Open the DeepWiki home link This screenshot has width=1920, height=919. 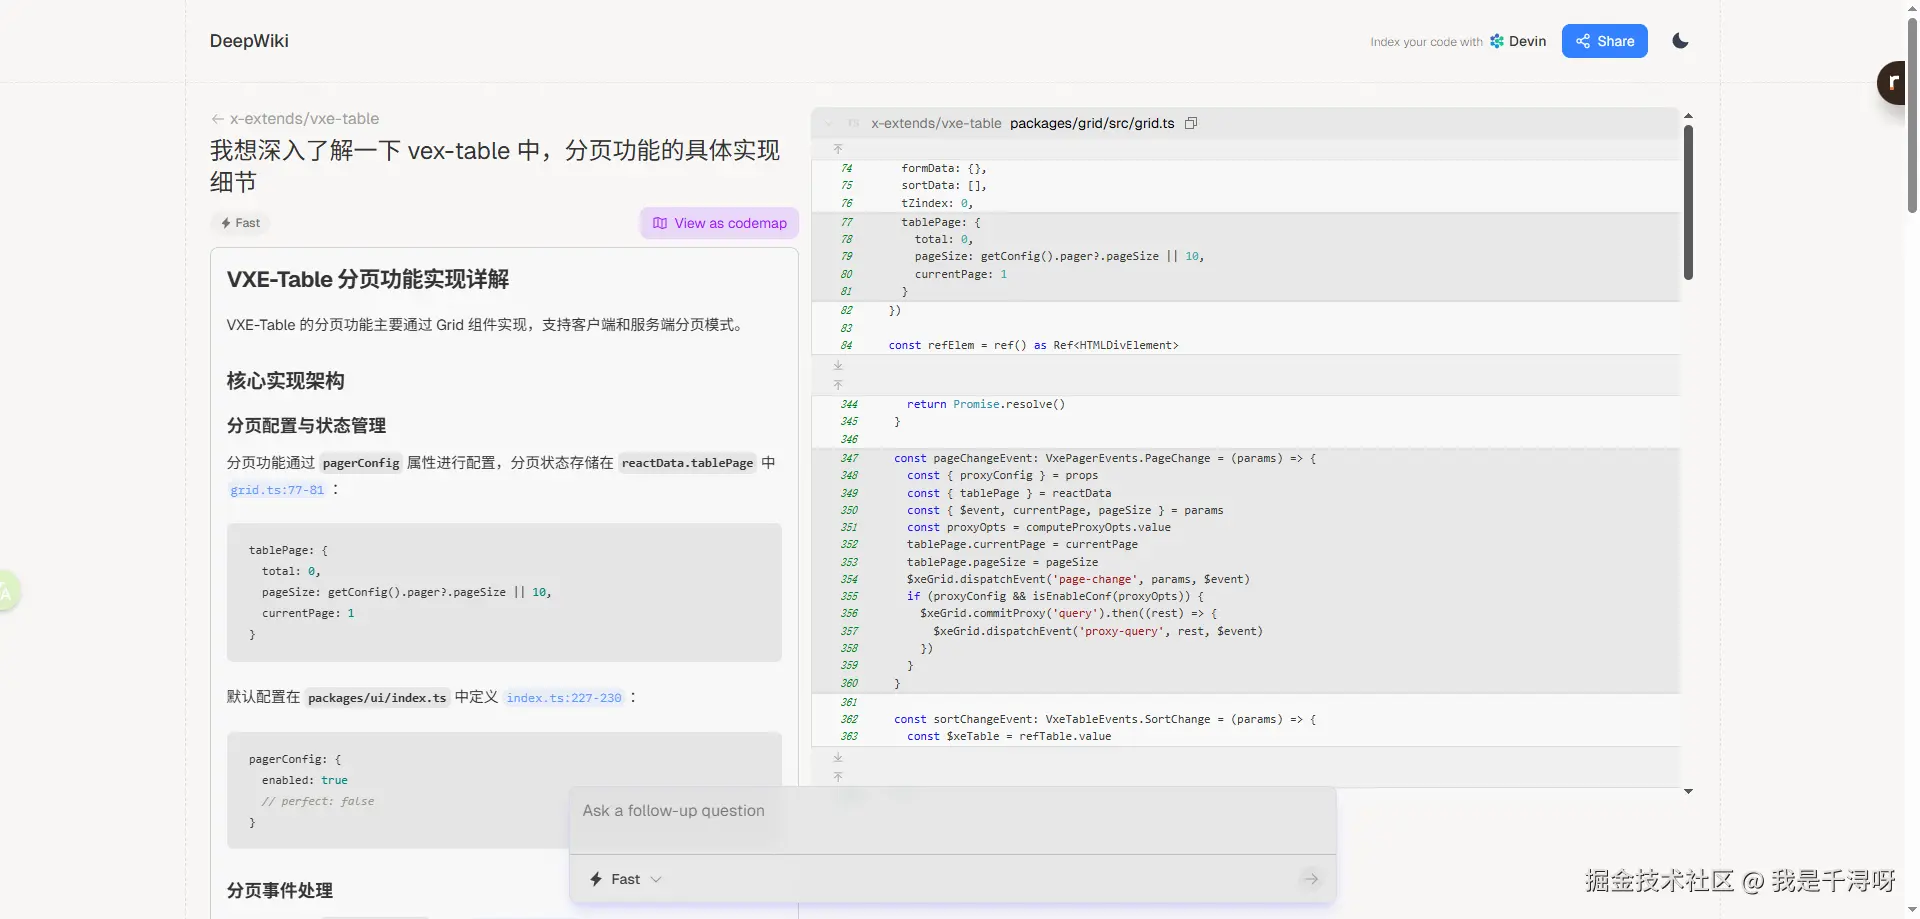click(249, 41)
